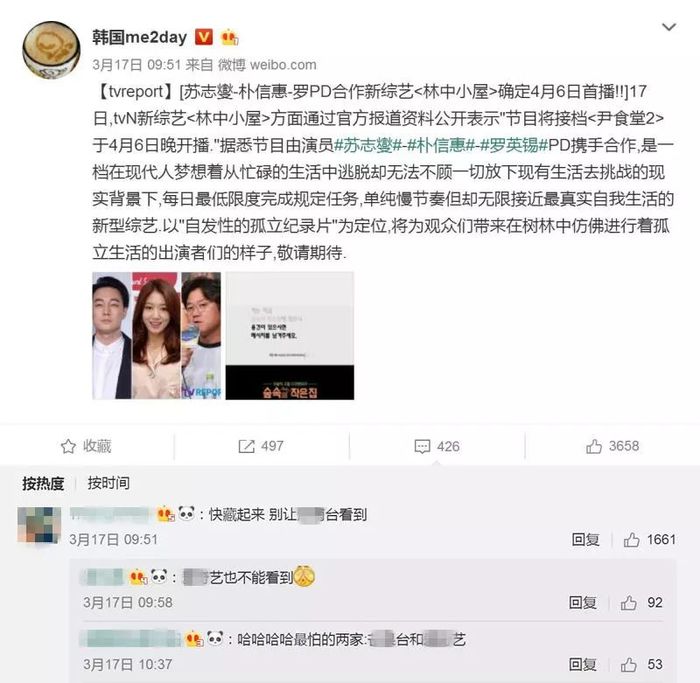The height and width of the screenshot is (683, 700).
Task: Favorite the post with the 收藏 star
Action: 86,446
